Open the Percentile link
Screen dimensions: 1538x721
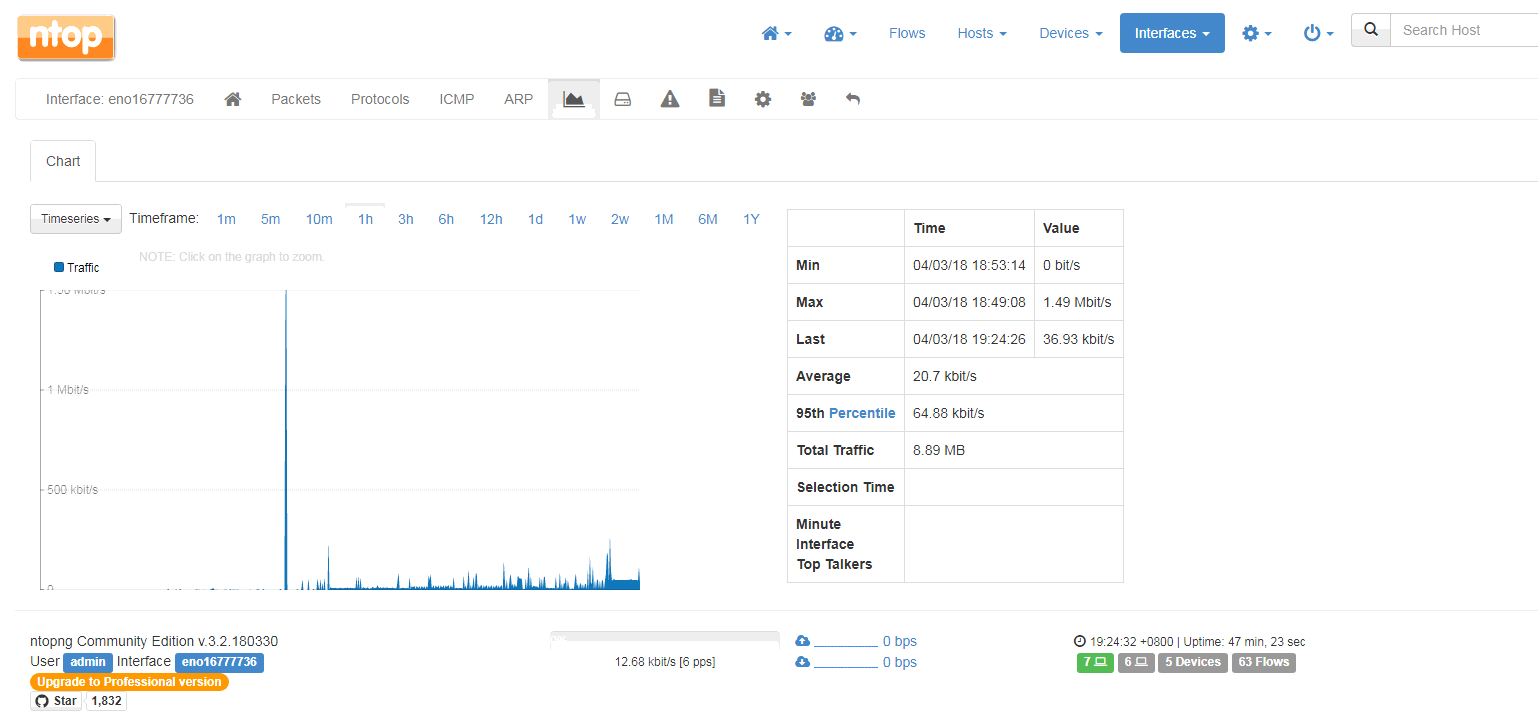862,413
